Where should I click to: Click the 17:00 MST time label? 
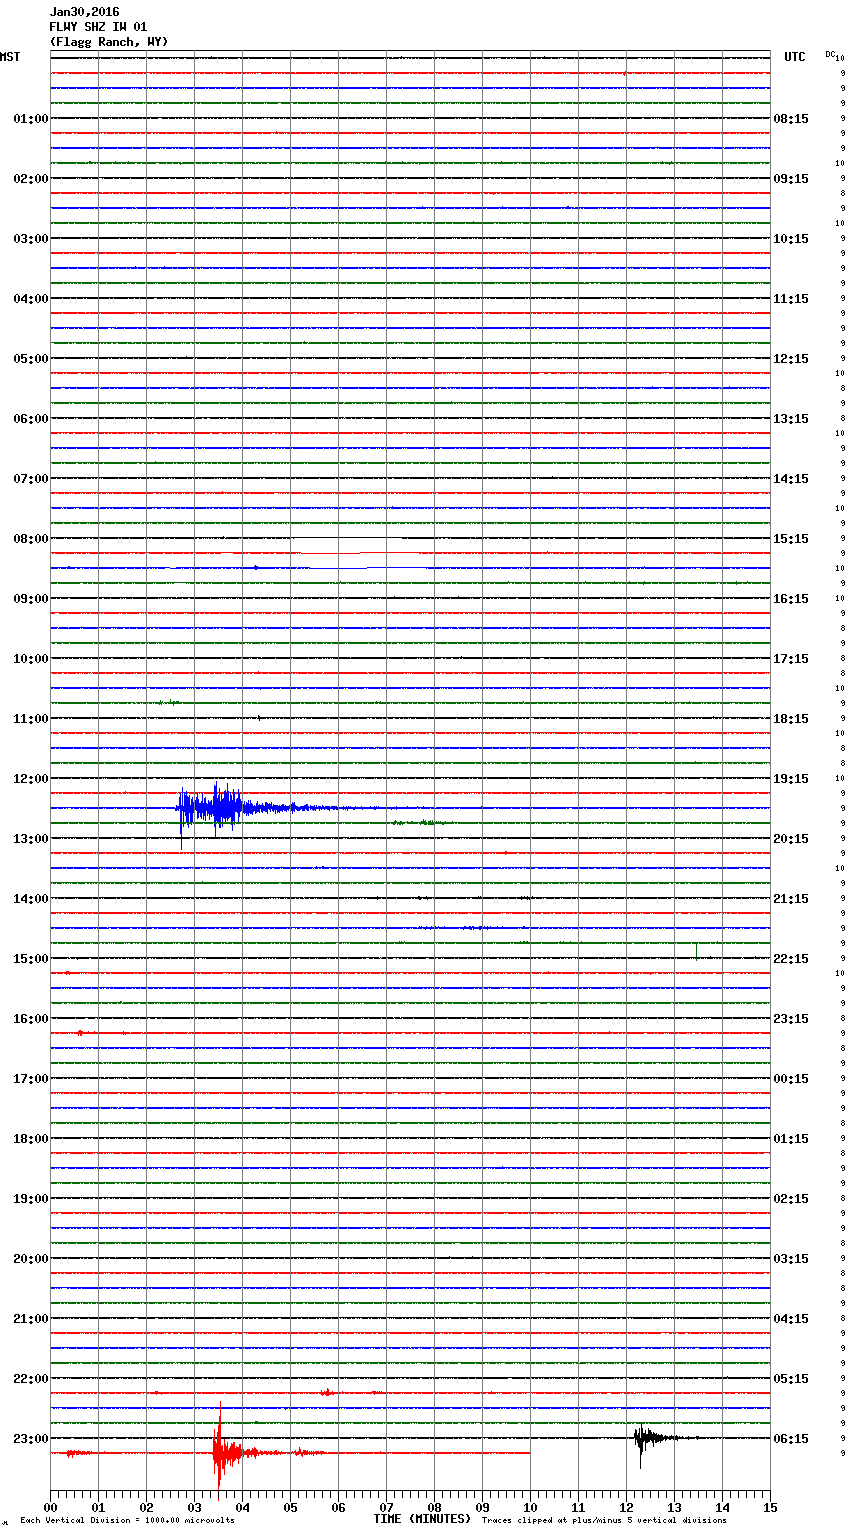tap(31, 1079)
